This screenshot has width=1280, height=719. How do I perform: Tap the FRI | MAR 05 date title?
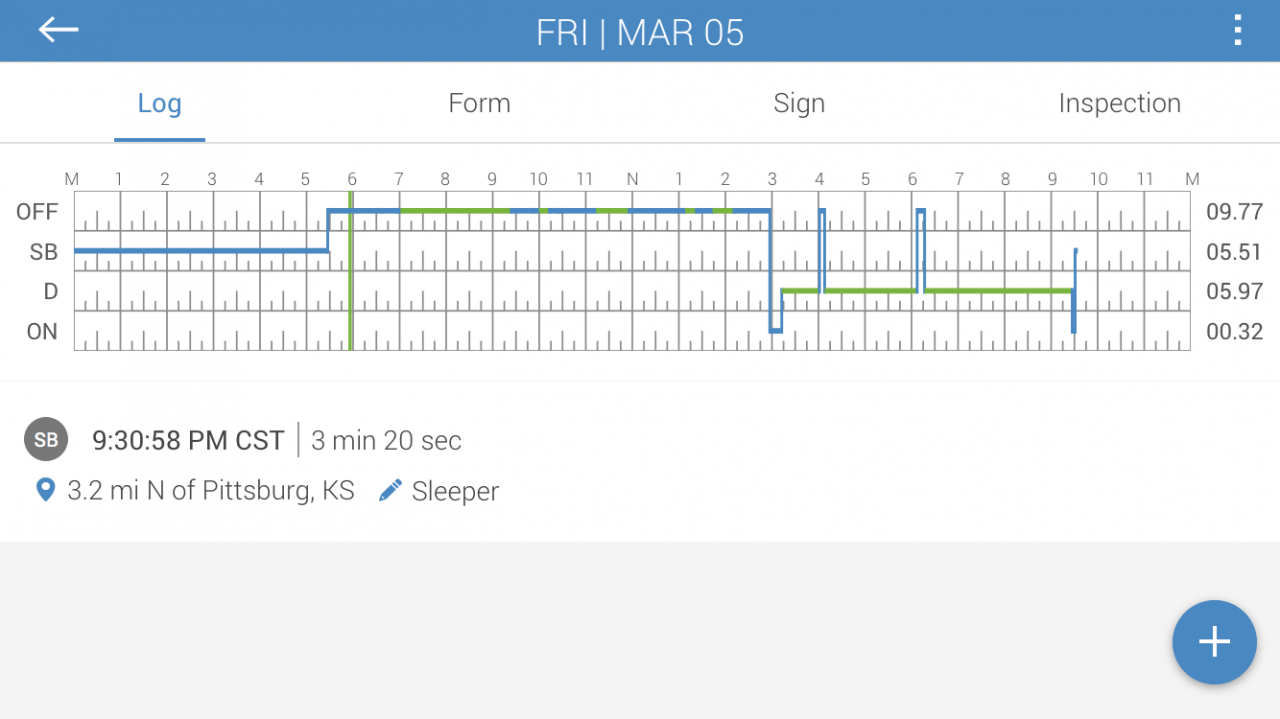(640, 32)
